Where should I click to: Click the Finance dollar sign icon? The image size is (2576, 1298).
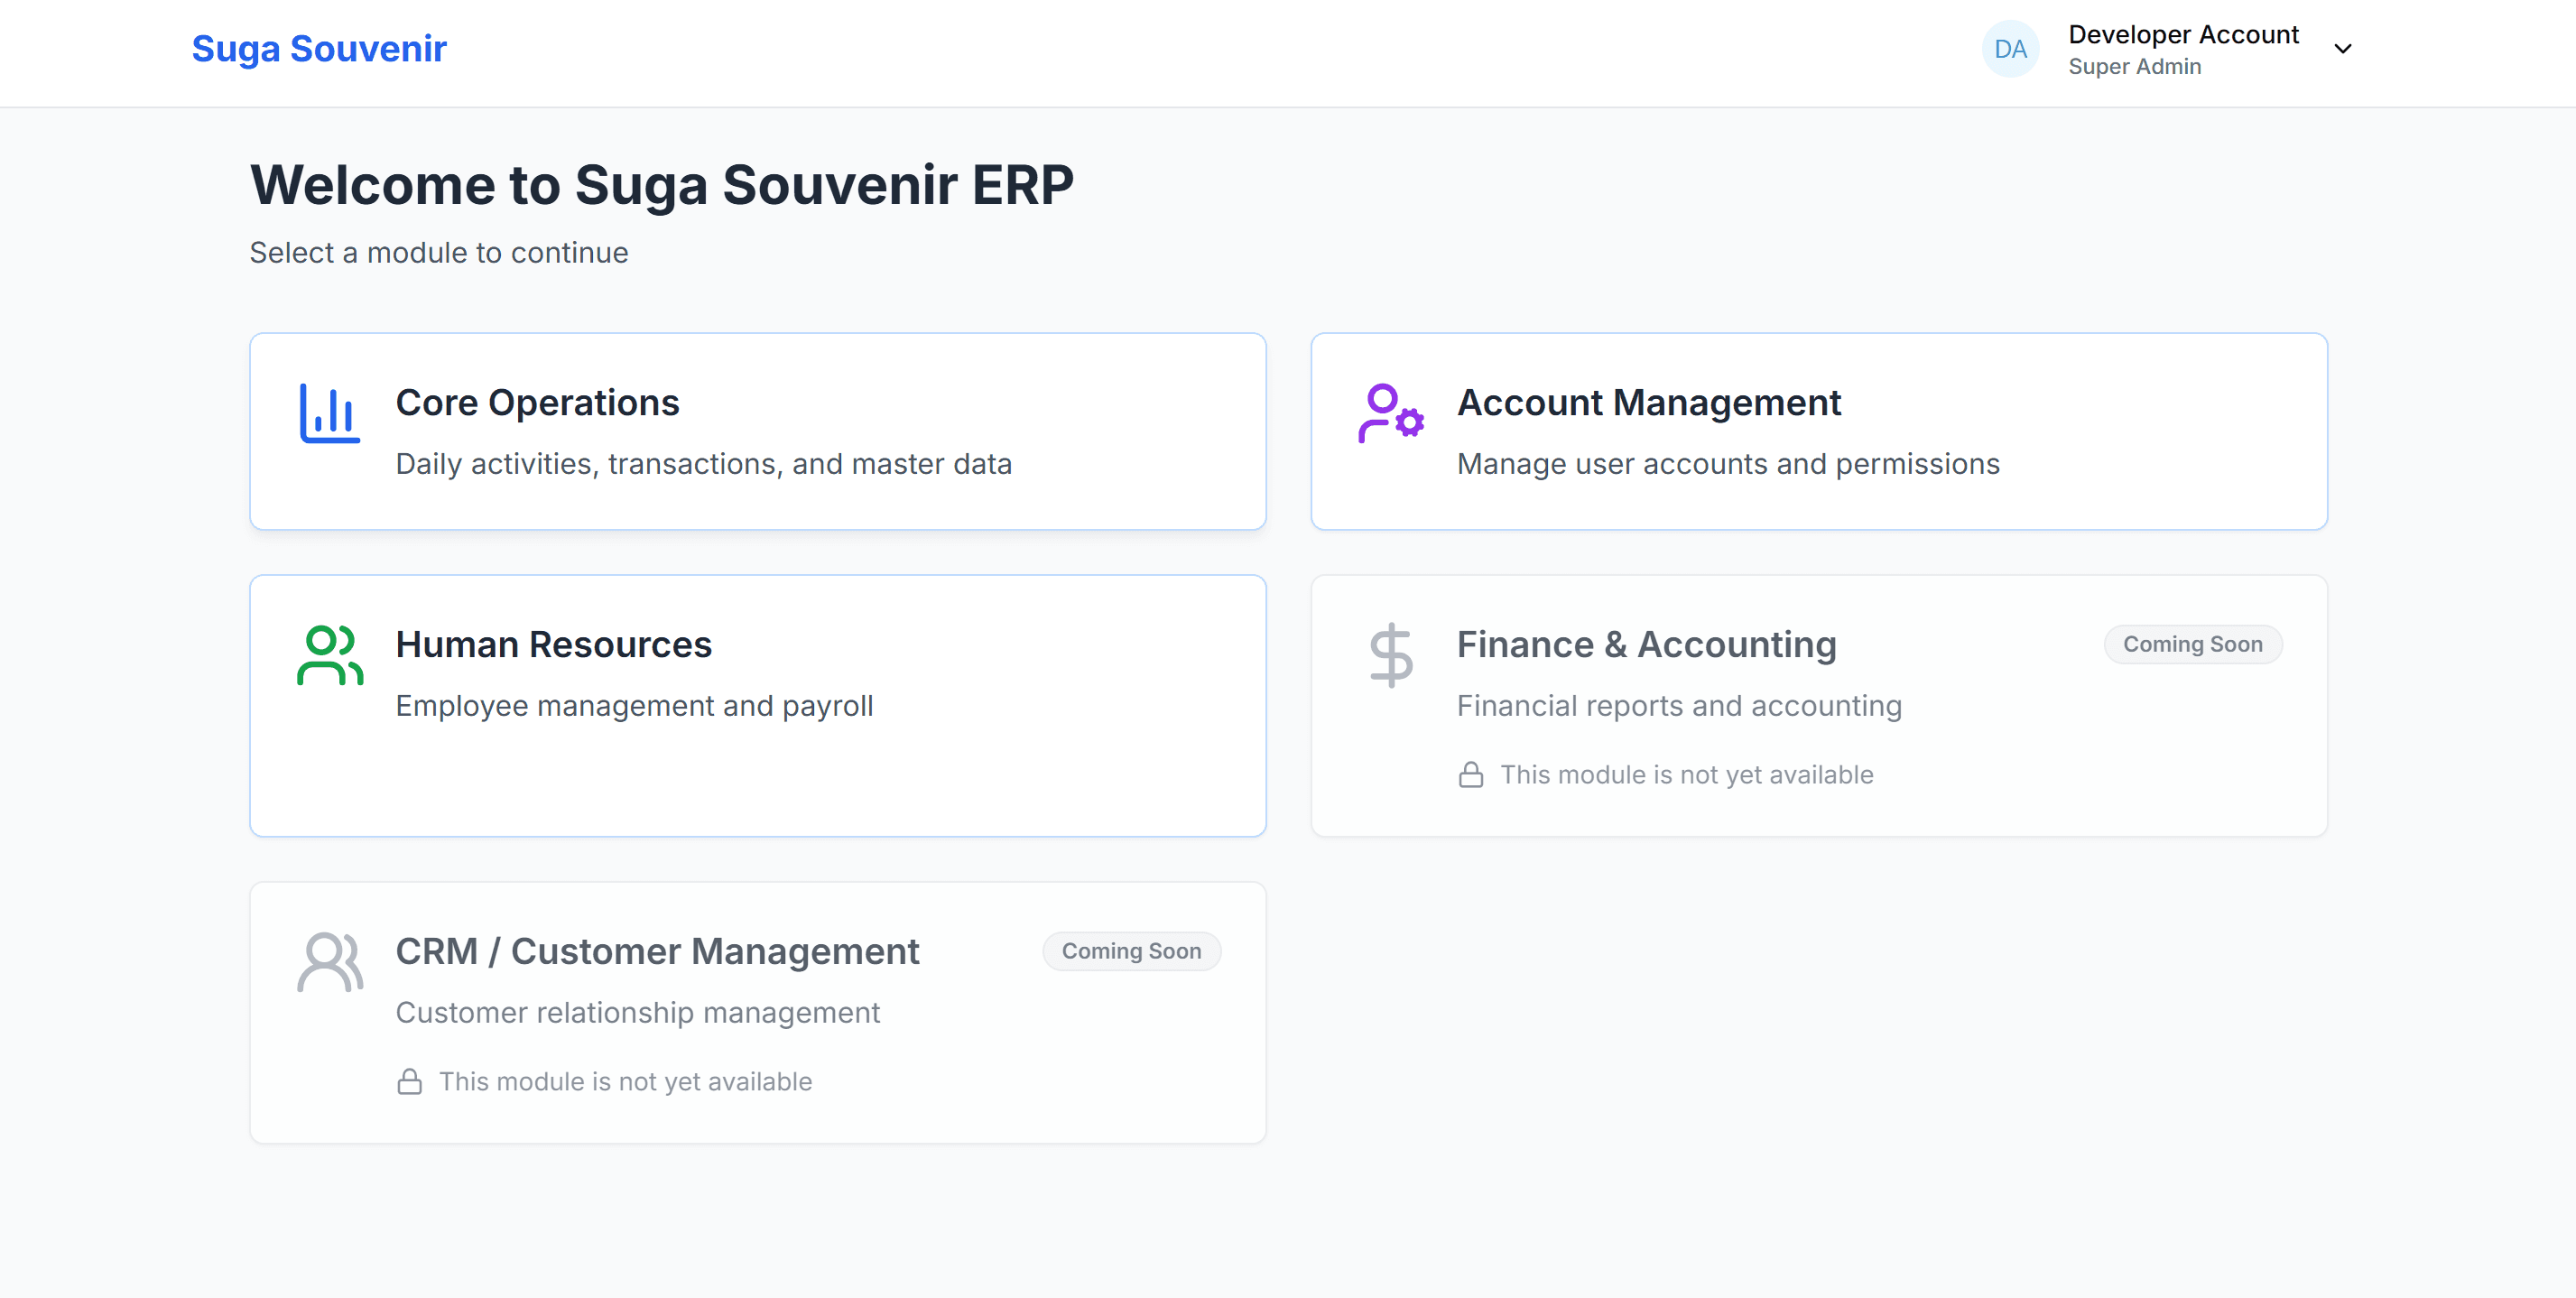(x=1390, y=655)
